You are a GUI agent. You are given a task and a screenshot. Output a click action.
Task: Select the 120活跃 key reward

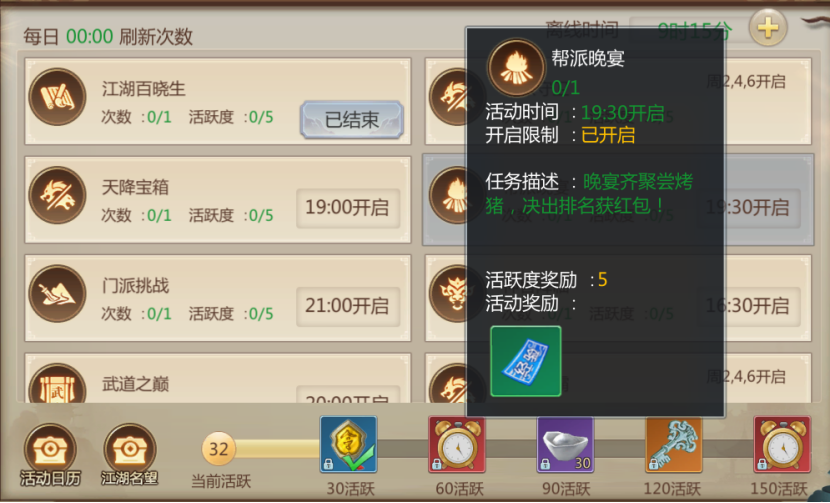point(674,444)
